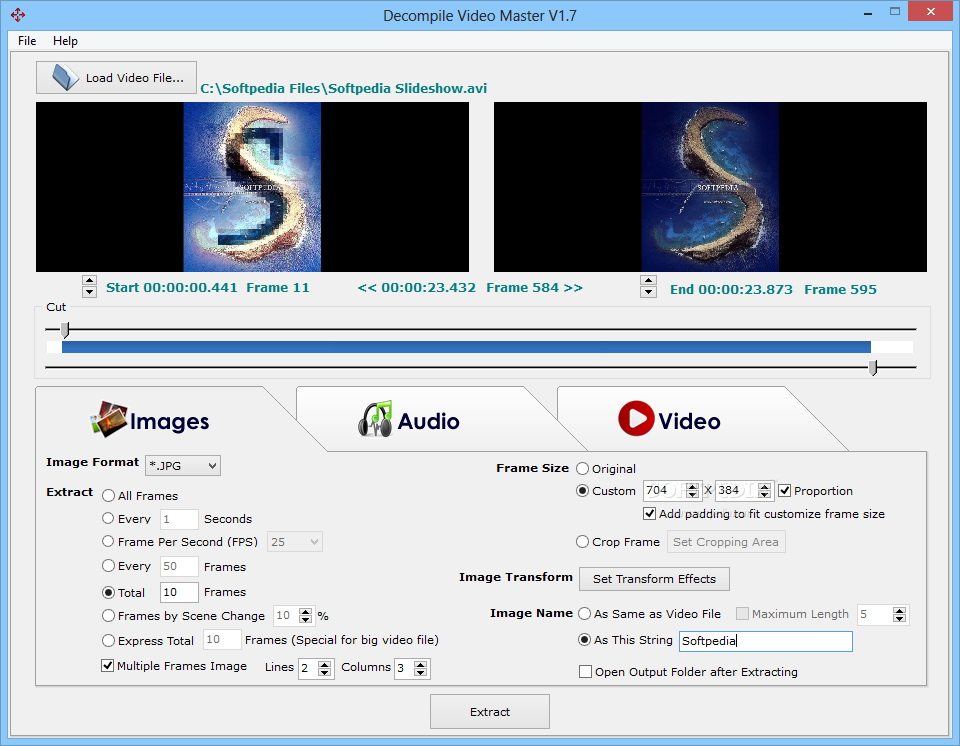960x746 pixels.
Task: Uncheck the Proportion checkbox
Action: (785, 491)
